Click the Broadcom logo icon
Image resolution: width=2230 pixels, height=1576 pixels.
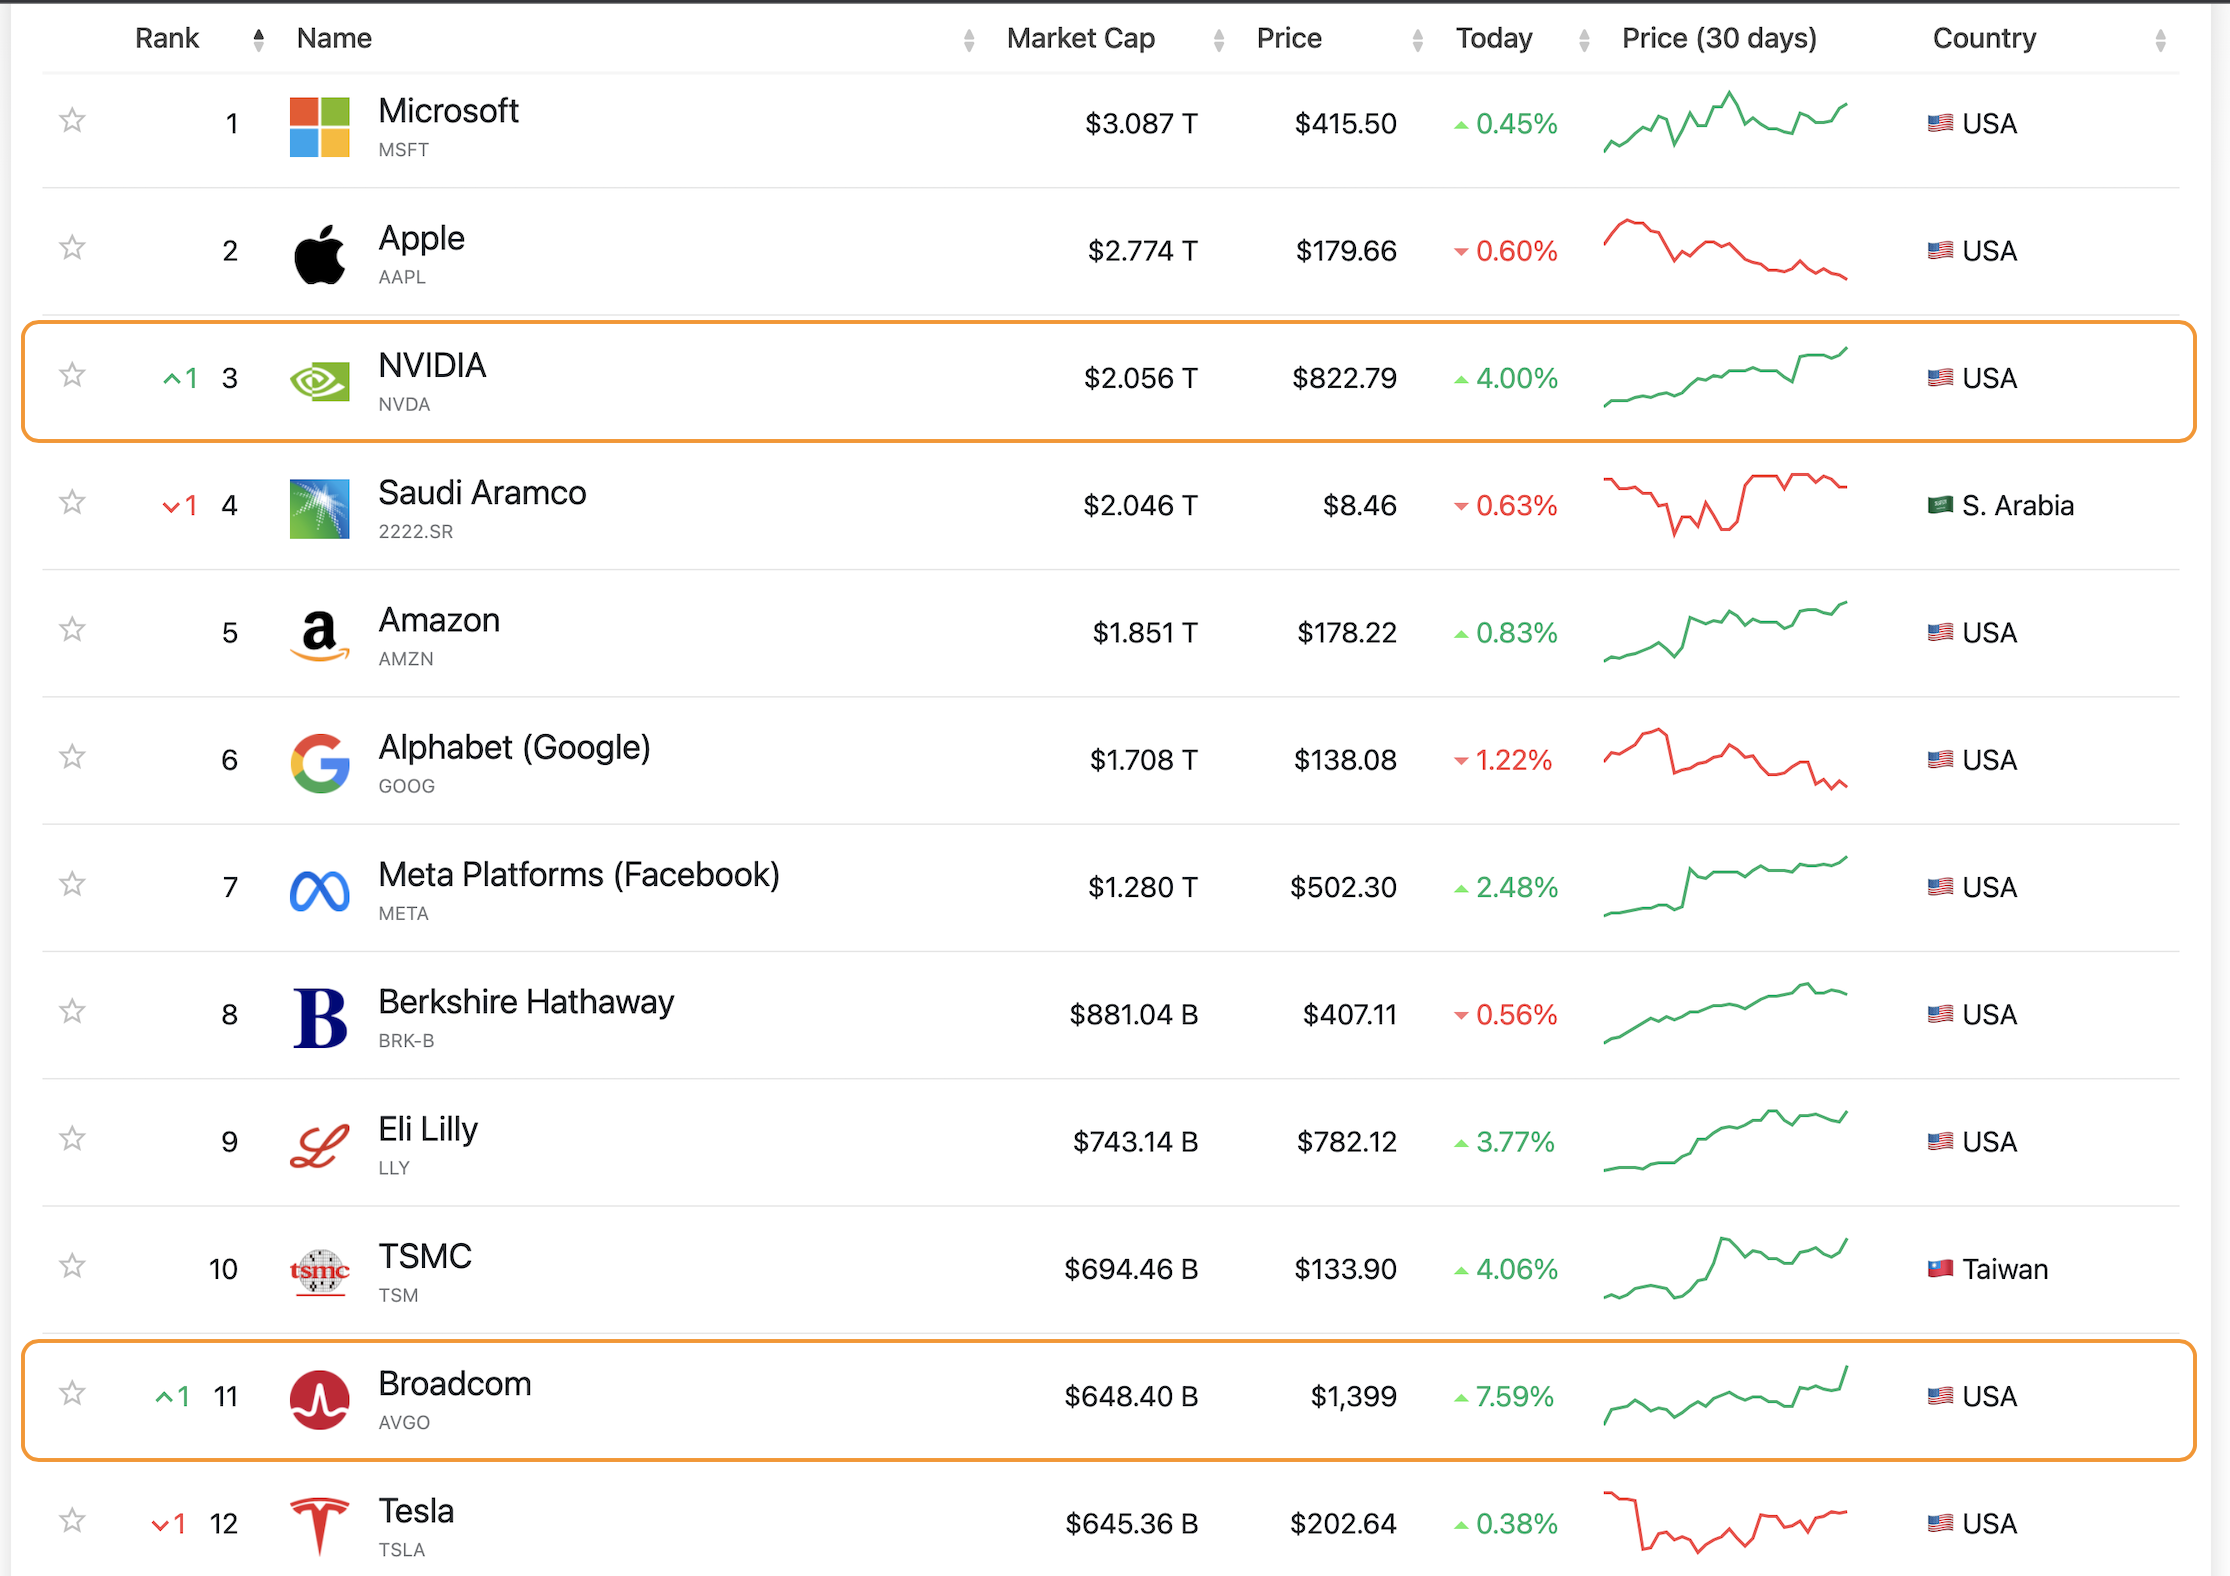(319, 1399)
